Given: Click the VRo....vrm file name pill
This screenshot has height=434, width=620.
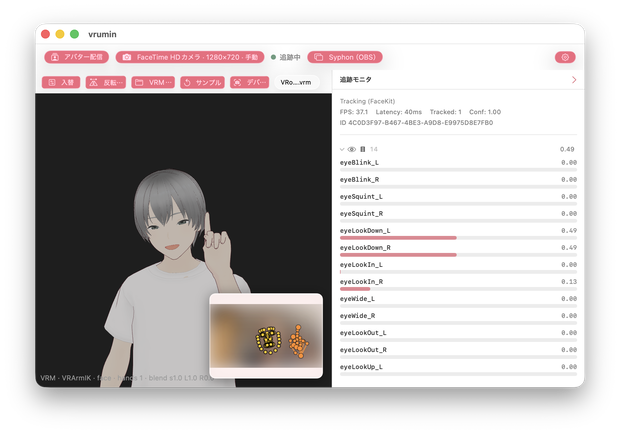Looking at the screenshot, I should tap(296, 82).
